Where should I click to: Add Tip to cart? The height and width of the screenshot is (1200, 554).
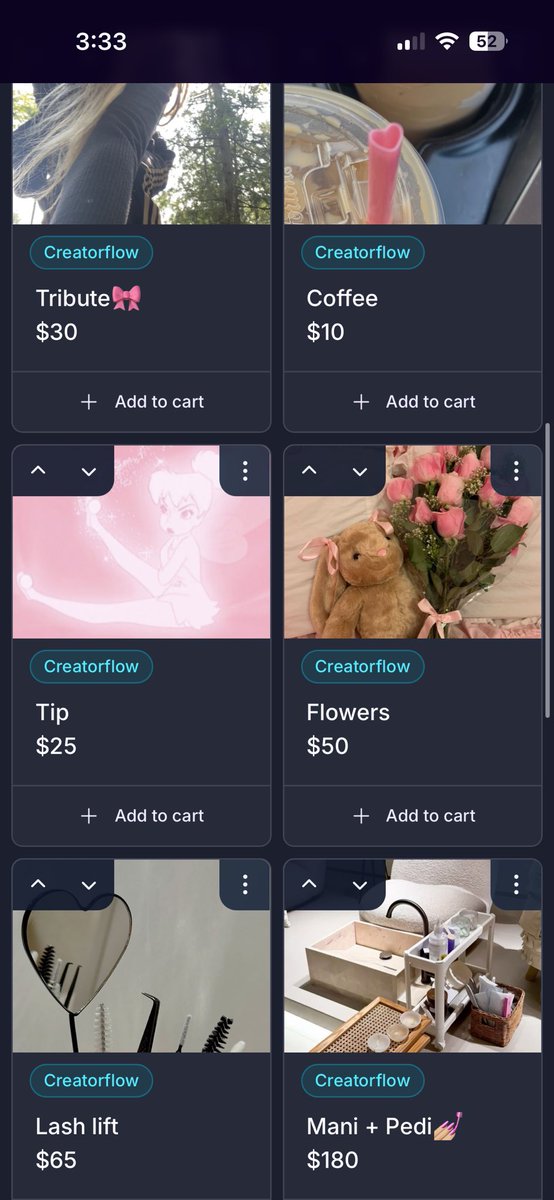tap(141, 816)
